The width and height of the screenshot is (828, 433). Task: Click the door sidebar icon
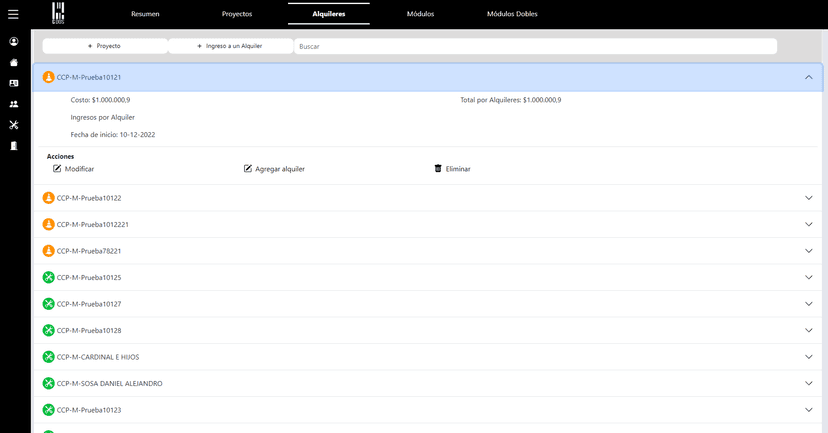click(x=14, y=146)
